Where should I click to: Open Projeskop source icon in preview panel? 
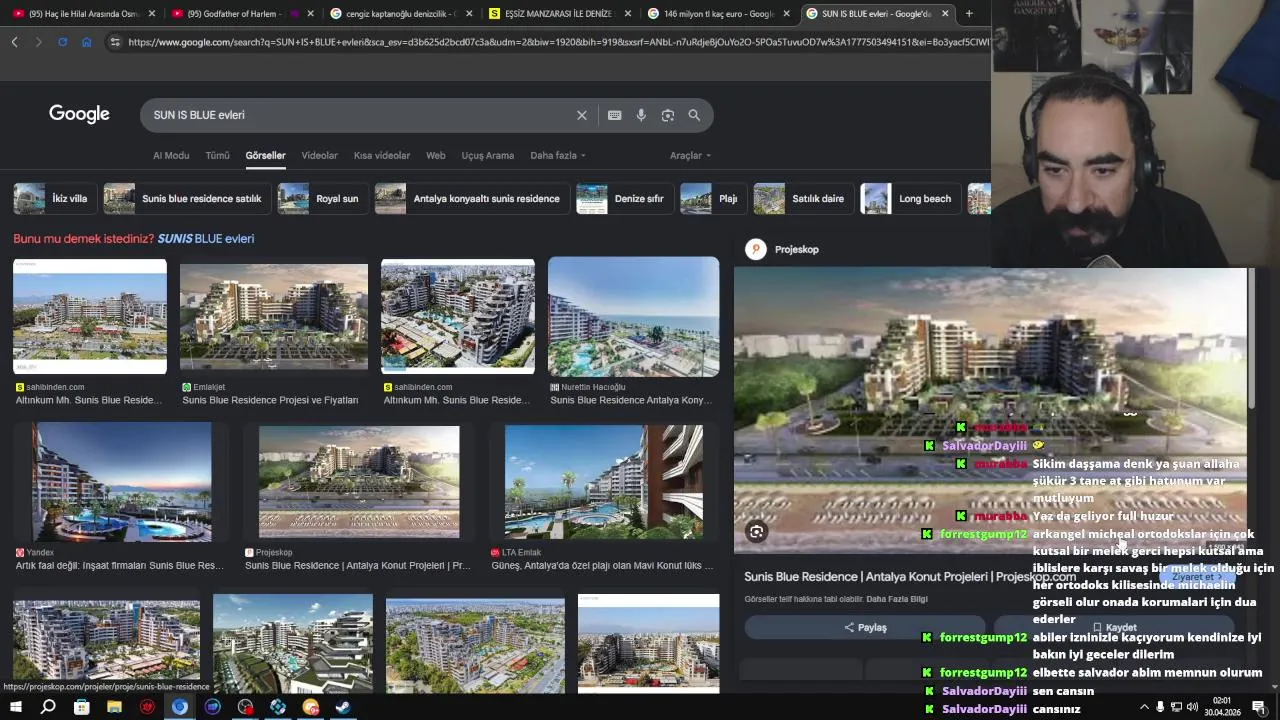pos(756,249)
